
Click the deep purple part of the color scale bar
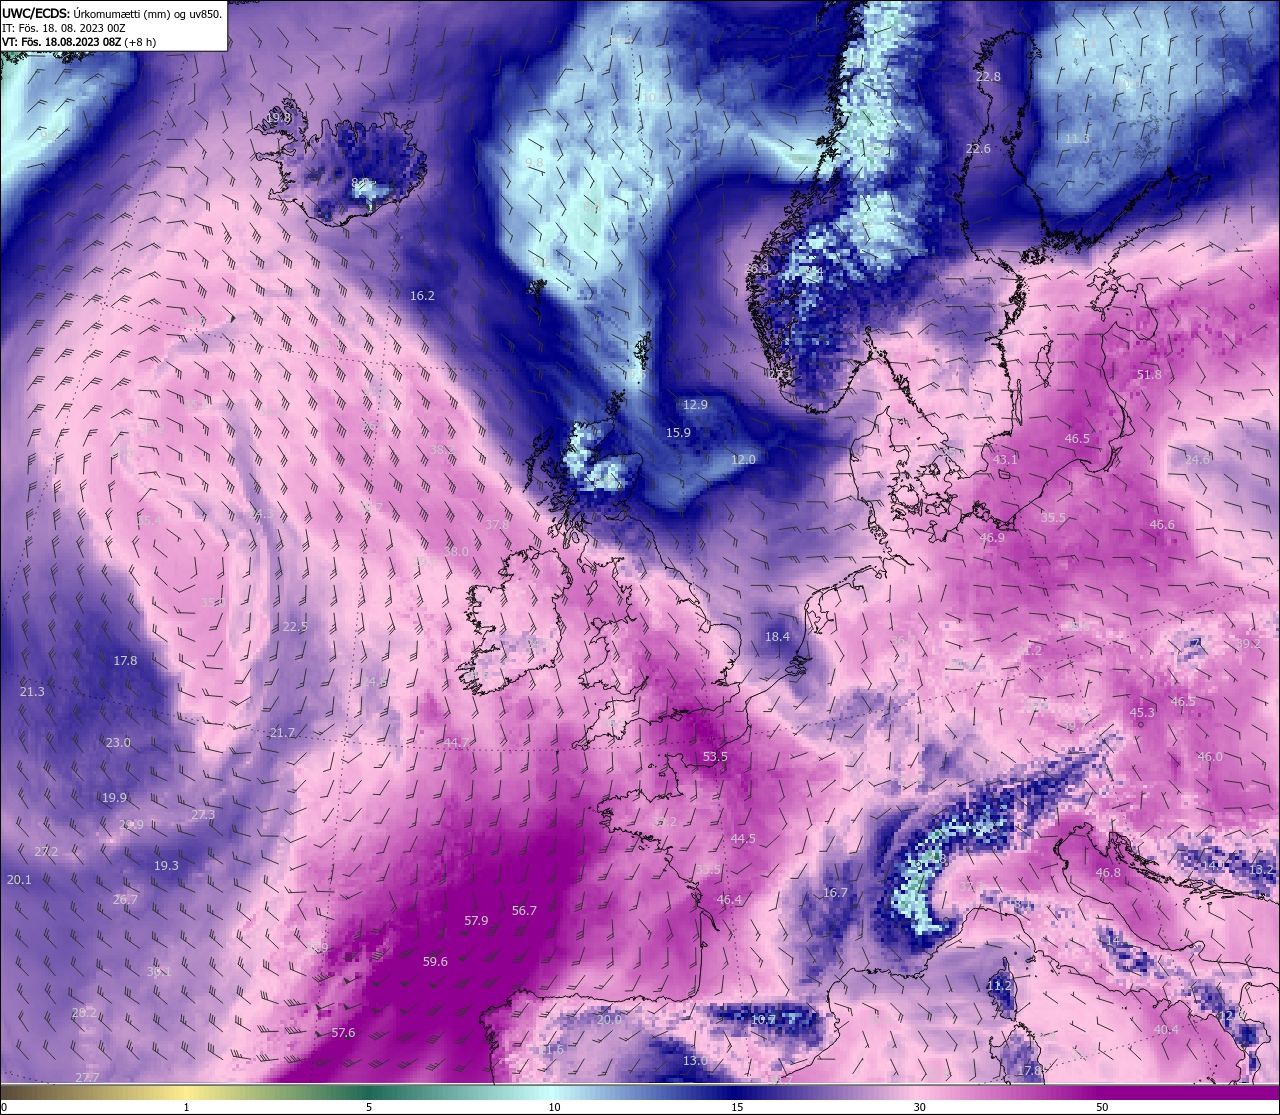(x=1190, y=1092)
